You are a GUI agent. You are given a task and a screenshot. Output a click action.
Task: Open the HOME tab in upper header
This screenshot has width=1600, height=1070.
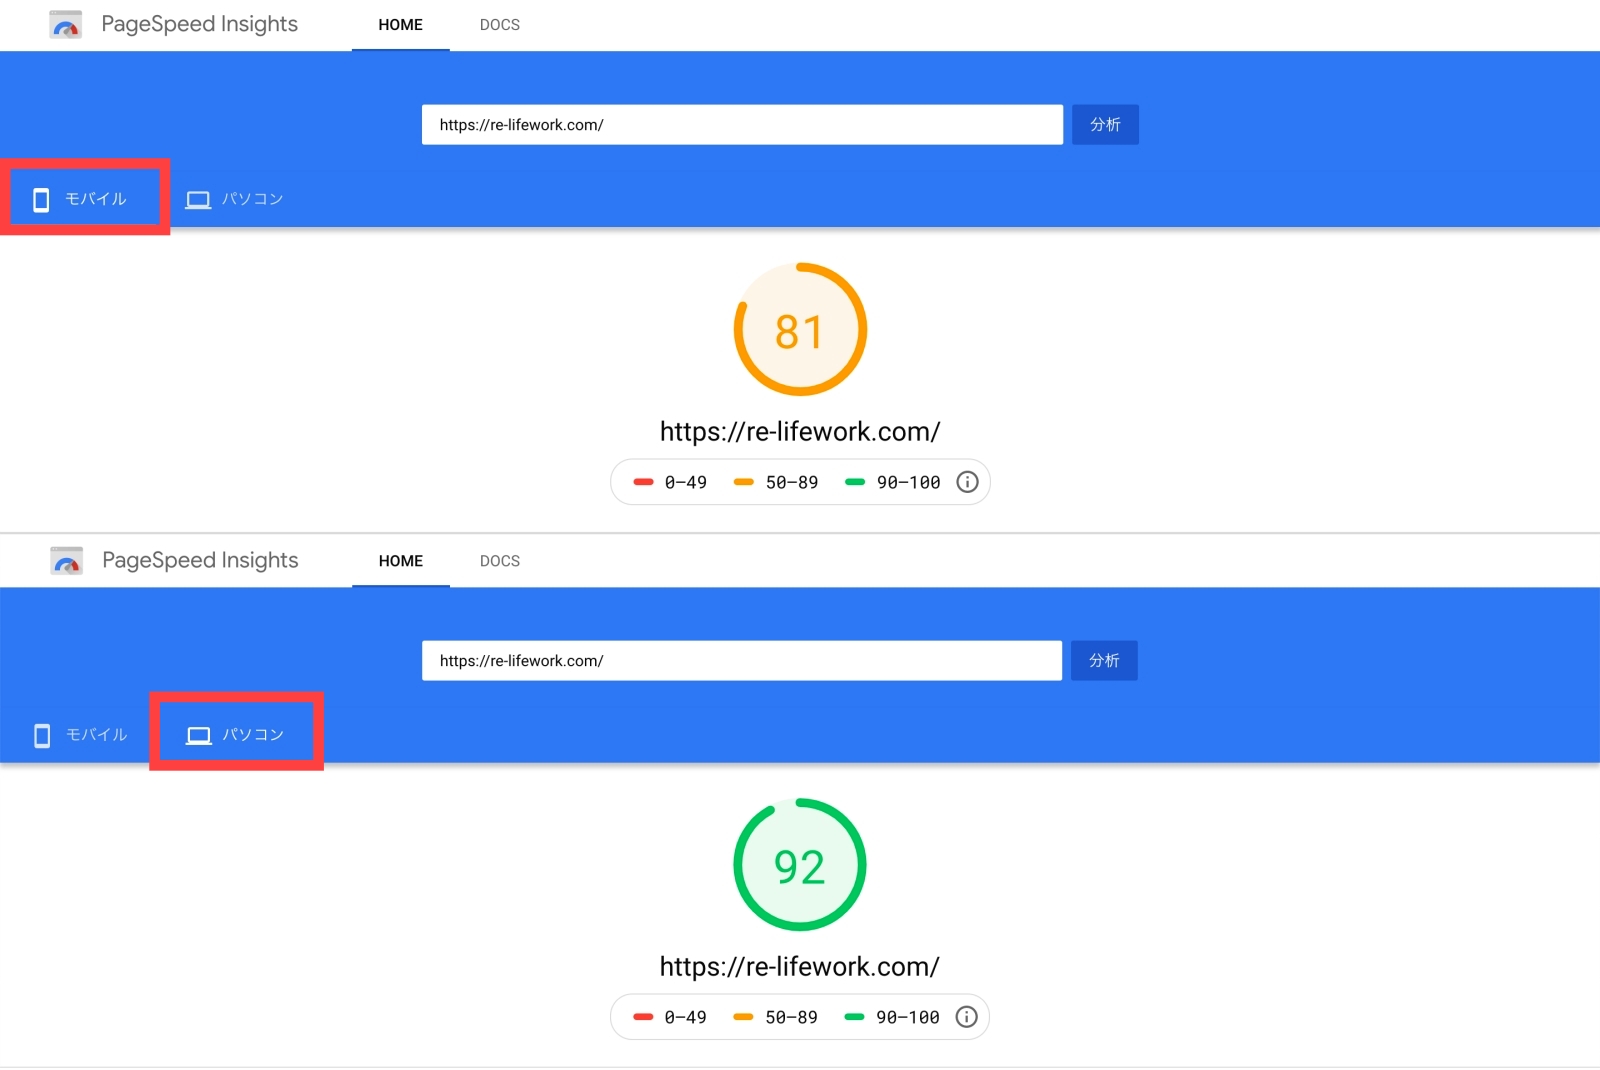click(x=400, y=25)
